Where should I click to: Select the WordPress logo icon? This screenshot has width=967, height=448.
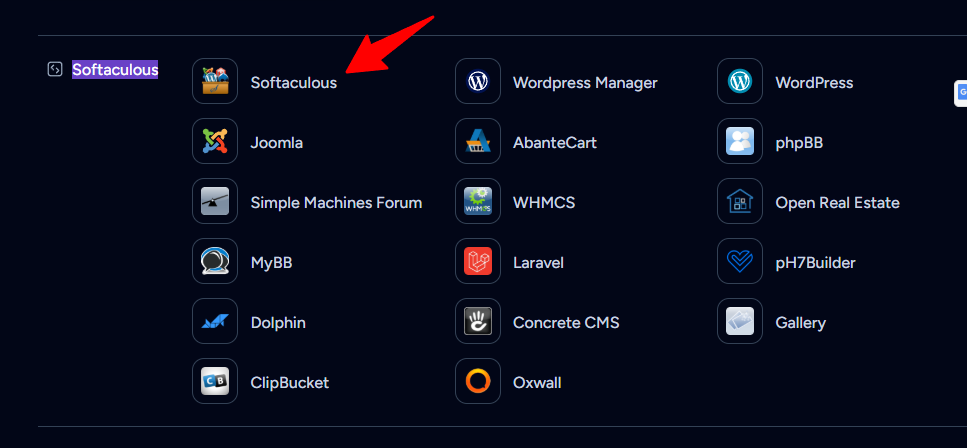pyautogui.click(x=740, y=81)
